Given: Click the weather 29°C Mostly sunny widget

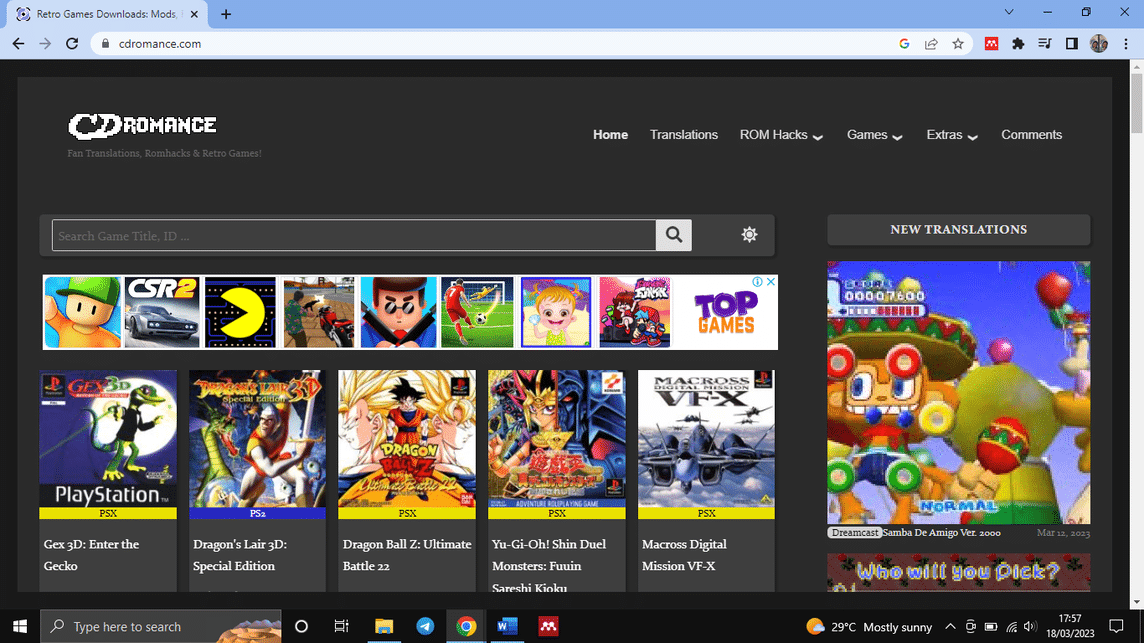Looking at the screenshot, I should [869, 626].
